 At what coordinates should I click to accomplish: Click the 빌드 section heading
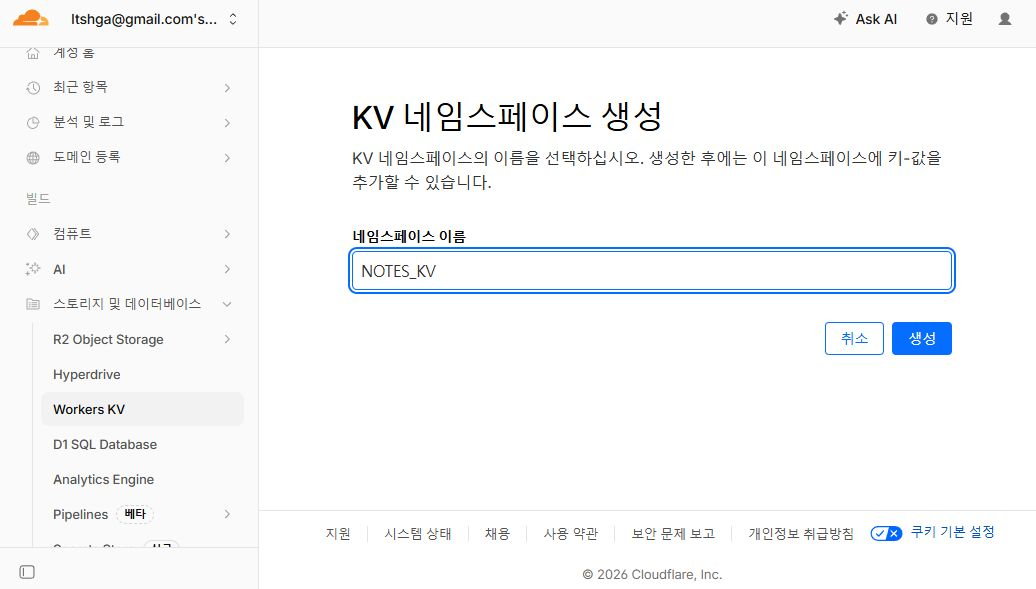click(x=38, y=199)
